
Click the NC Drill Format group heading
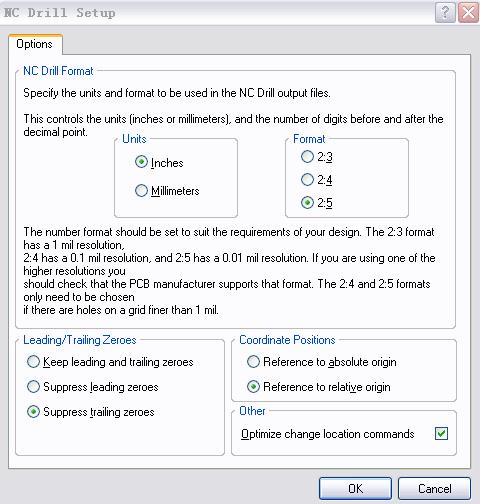pyautogui.click(x=58, y=71)
